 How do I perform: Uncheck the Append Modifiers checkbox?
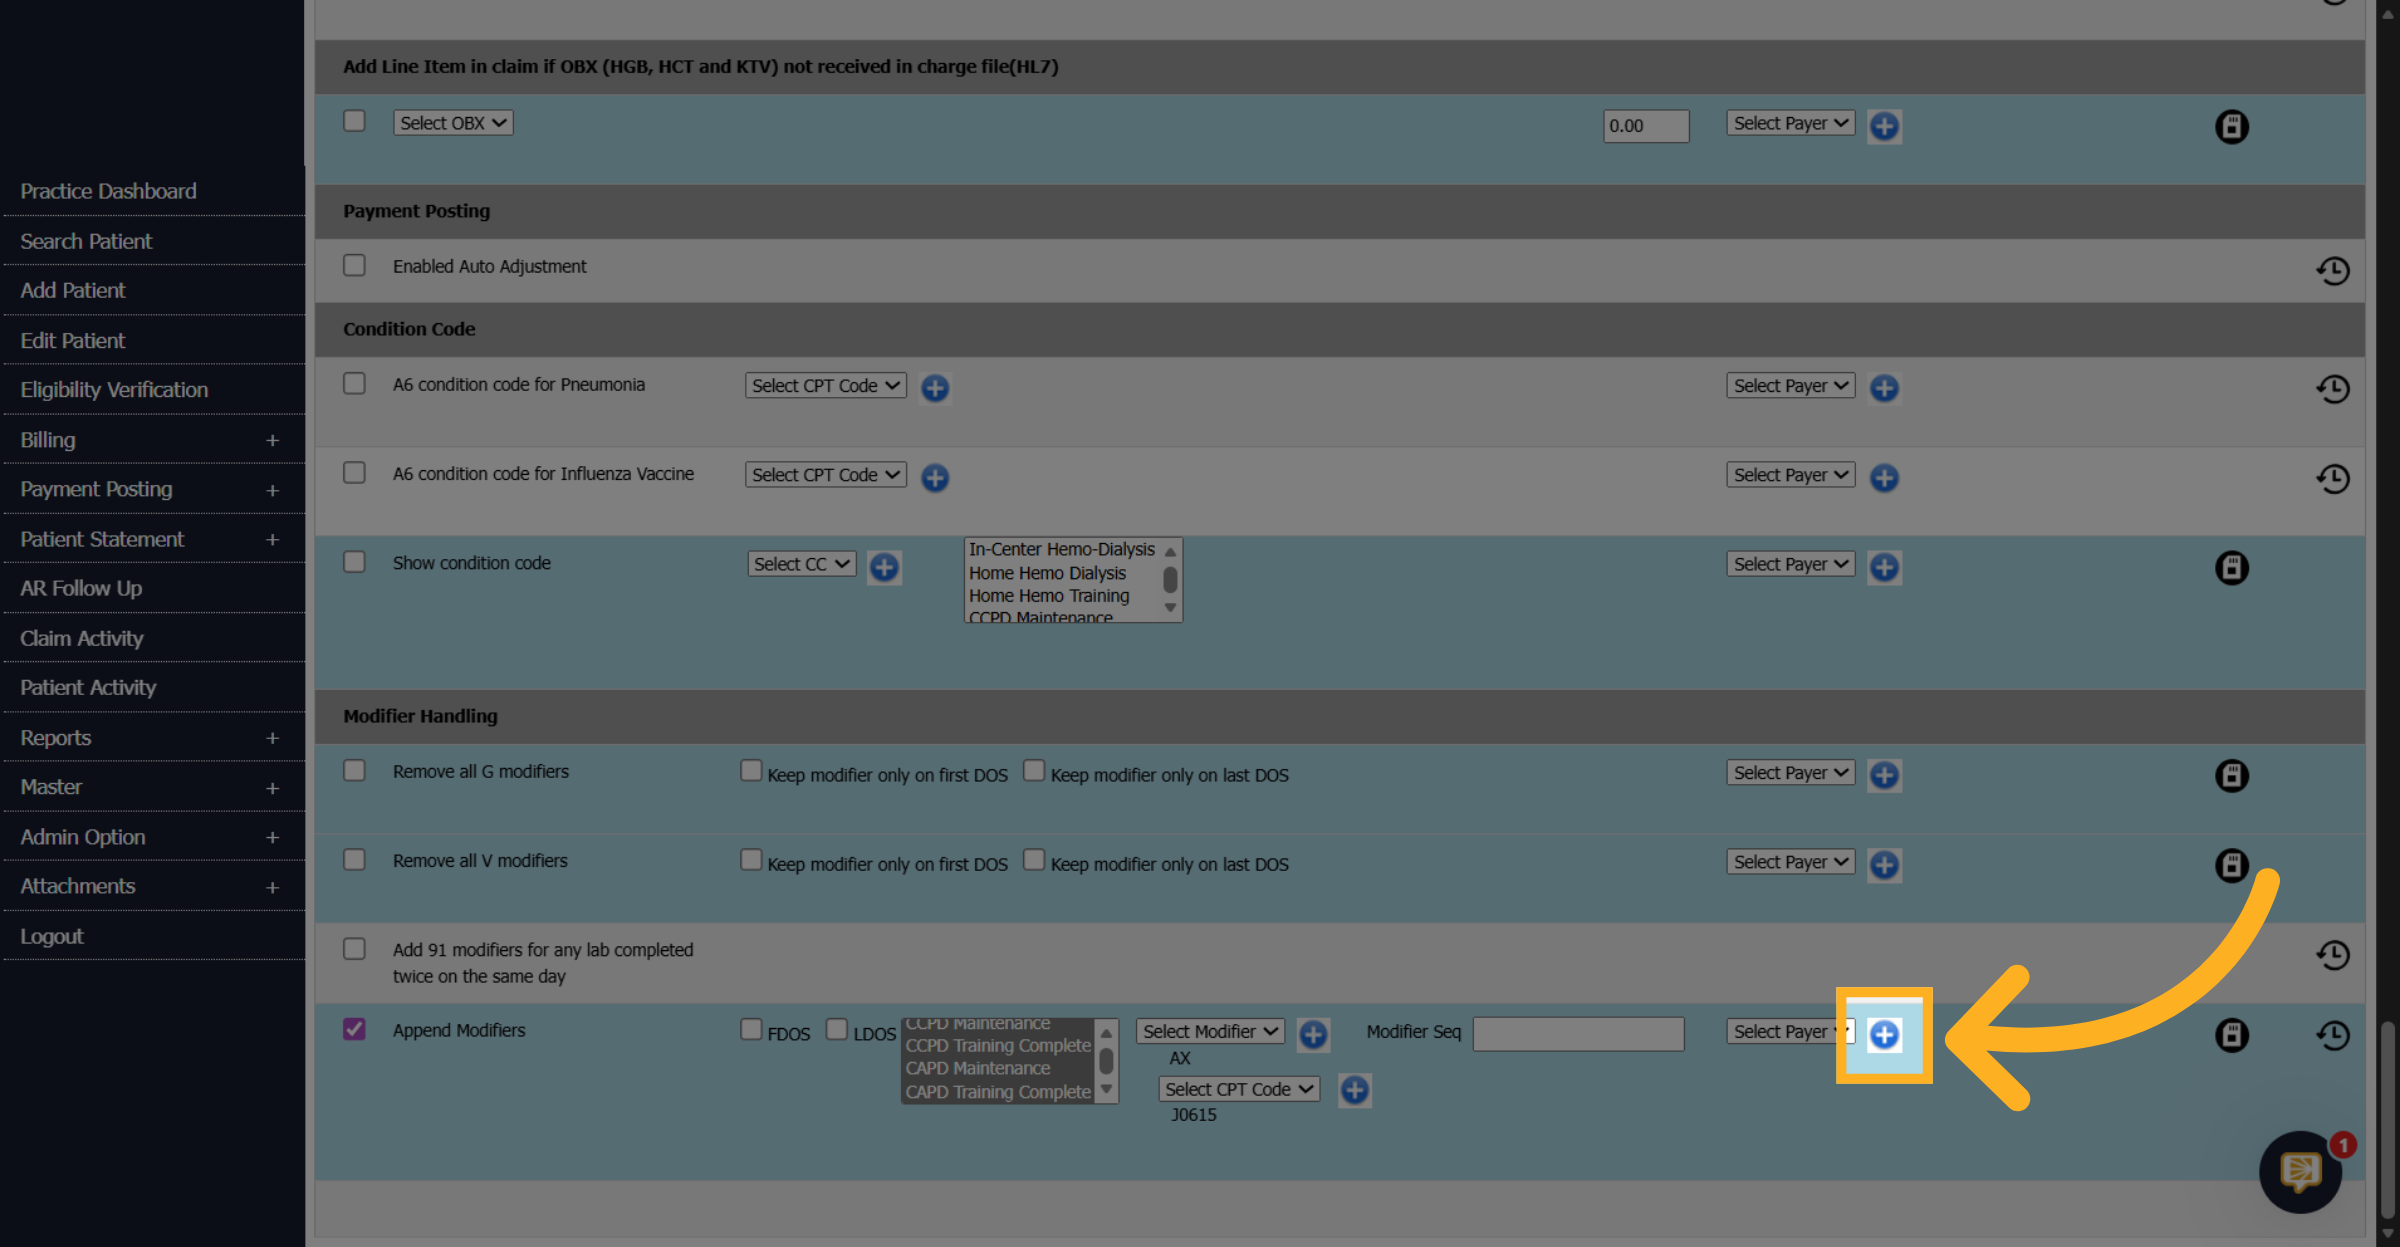pyautogui.click(x=354, y=1029)
